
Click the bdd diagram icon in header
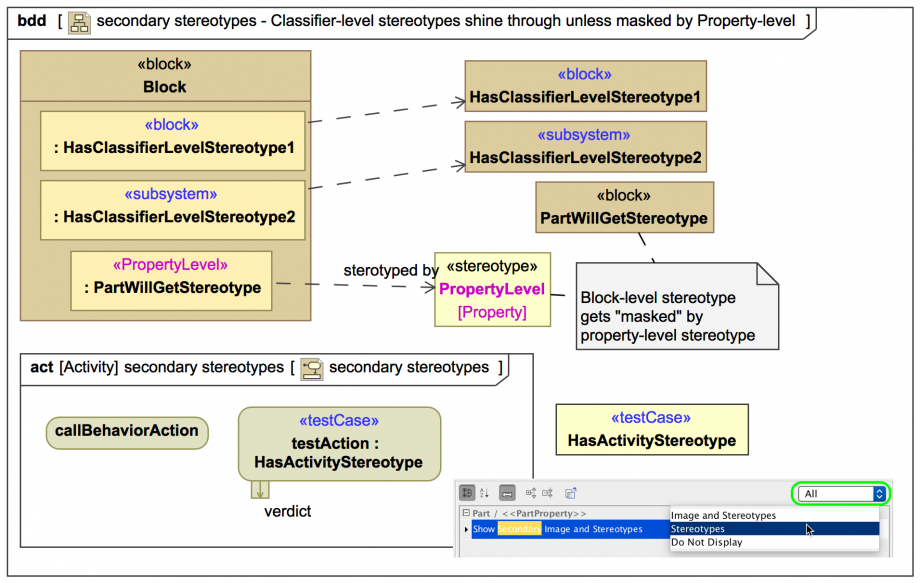[79, 22]
